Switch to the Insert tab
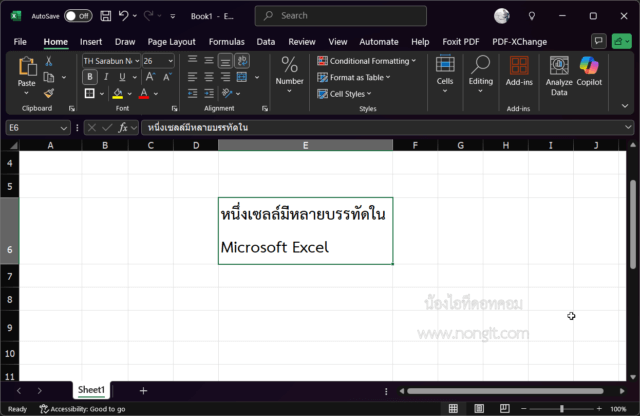Viewport: 640px width, 416px height. point(91,42)
